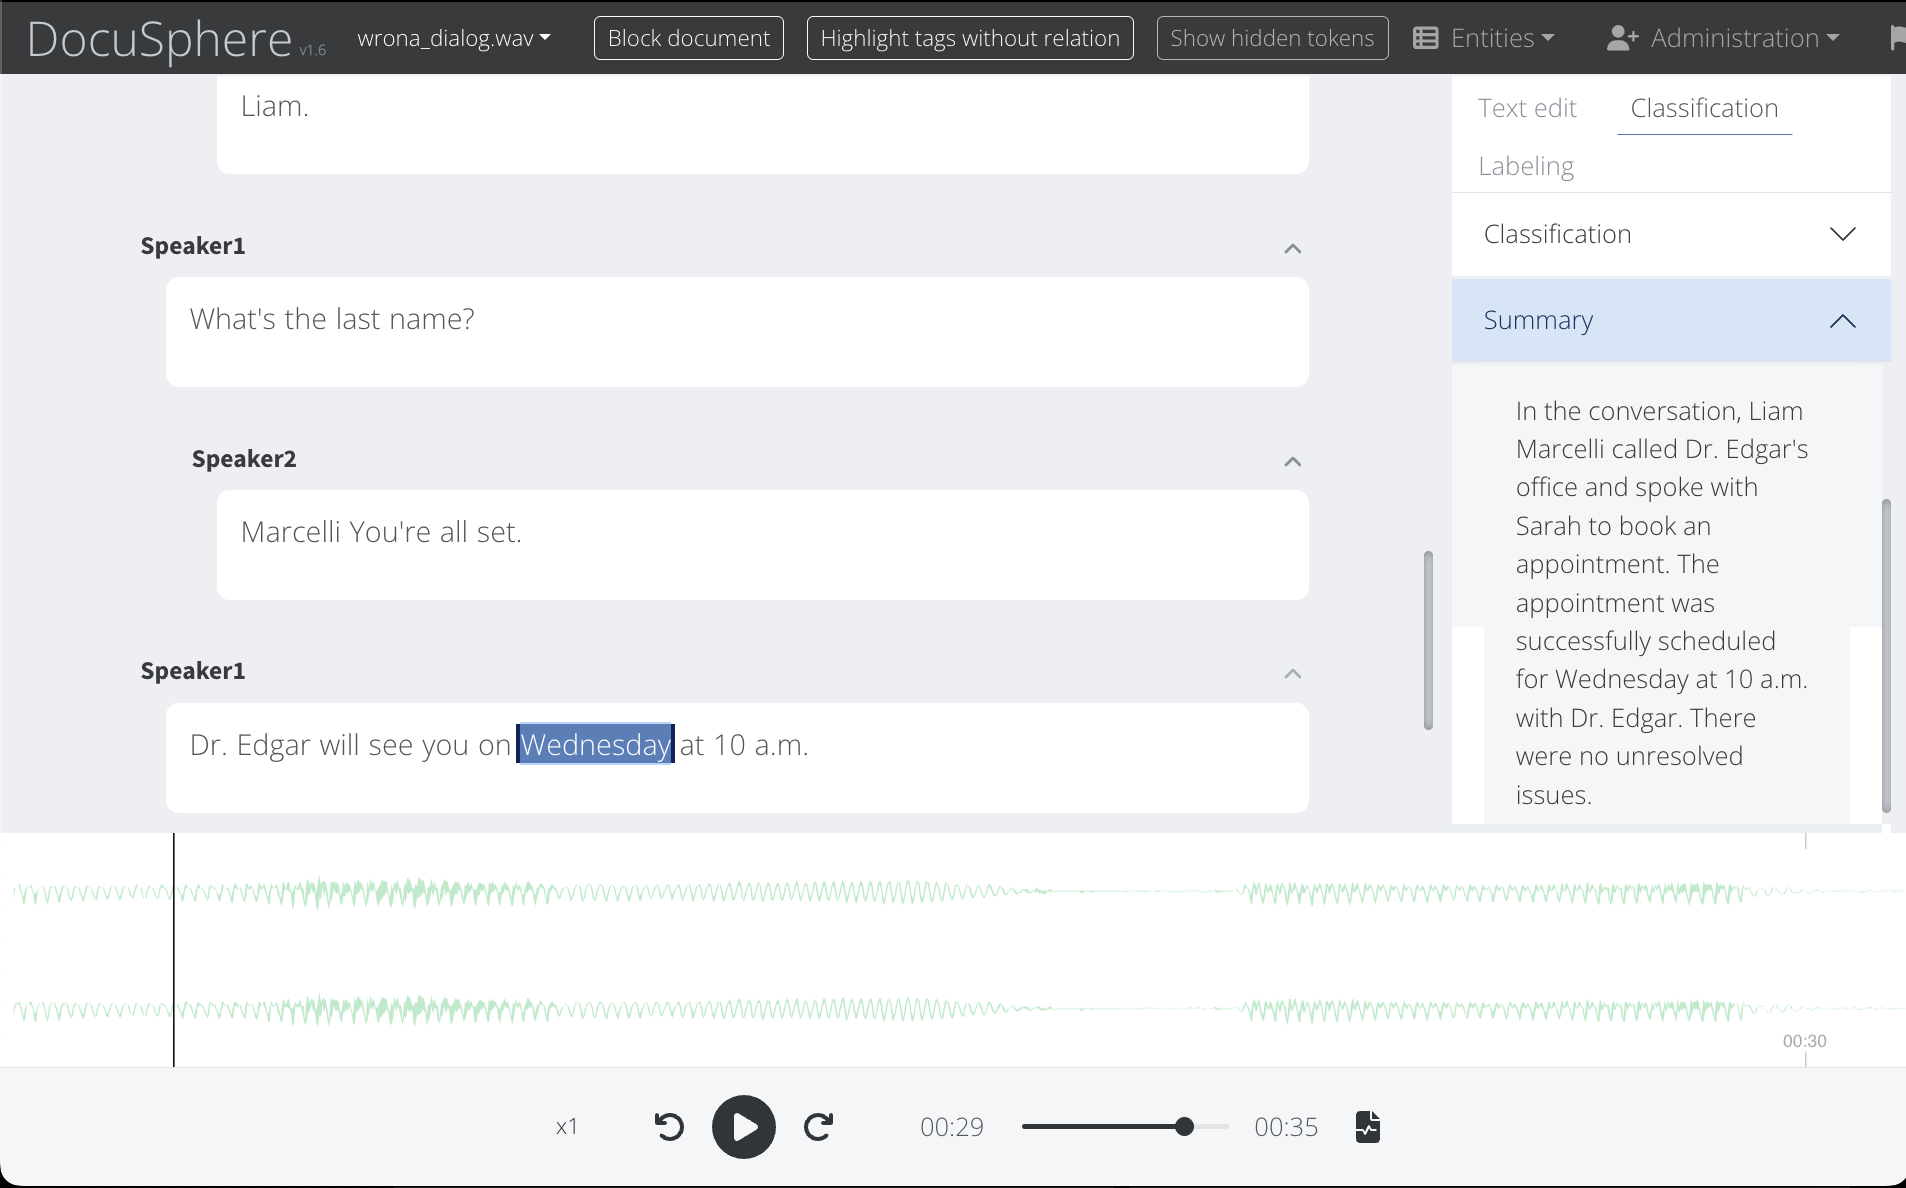Image resolution: width=1906 pixels, height=1188 pixels.
Task: Select the Labeling menu item
Action: click(x=1525, y=166)
